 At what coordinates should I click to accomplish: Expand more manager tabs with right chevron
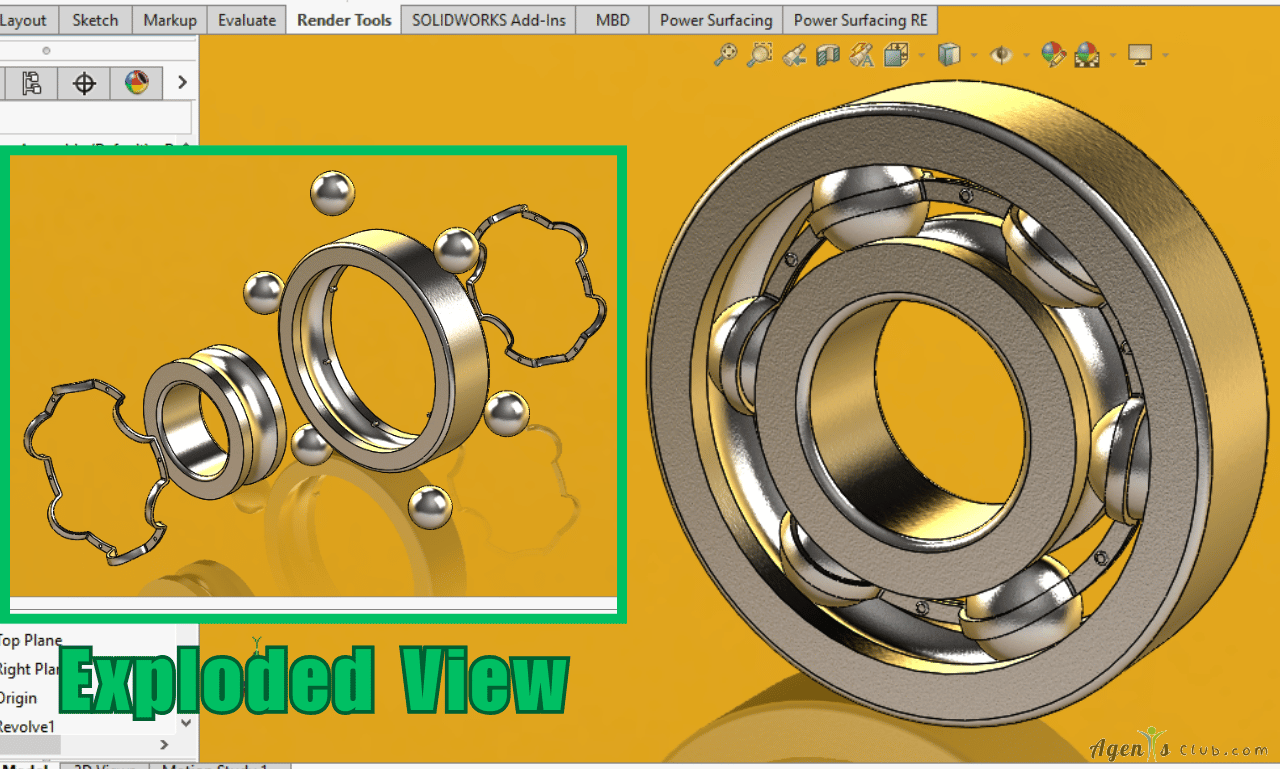(x=182, y=83)
